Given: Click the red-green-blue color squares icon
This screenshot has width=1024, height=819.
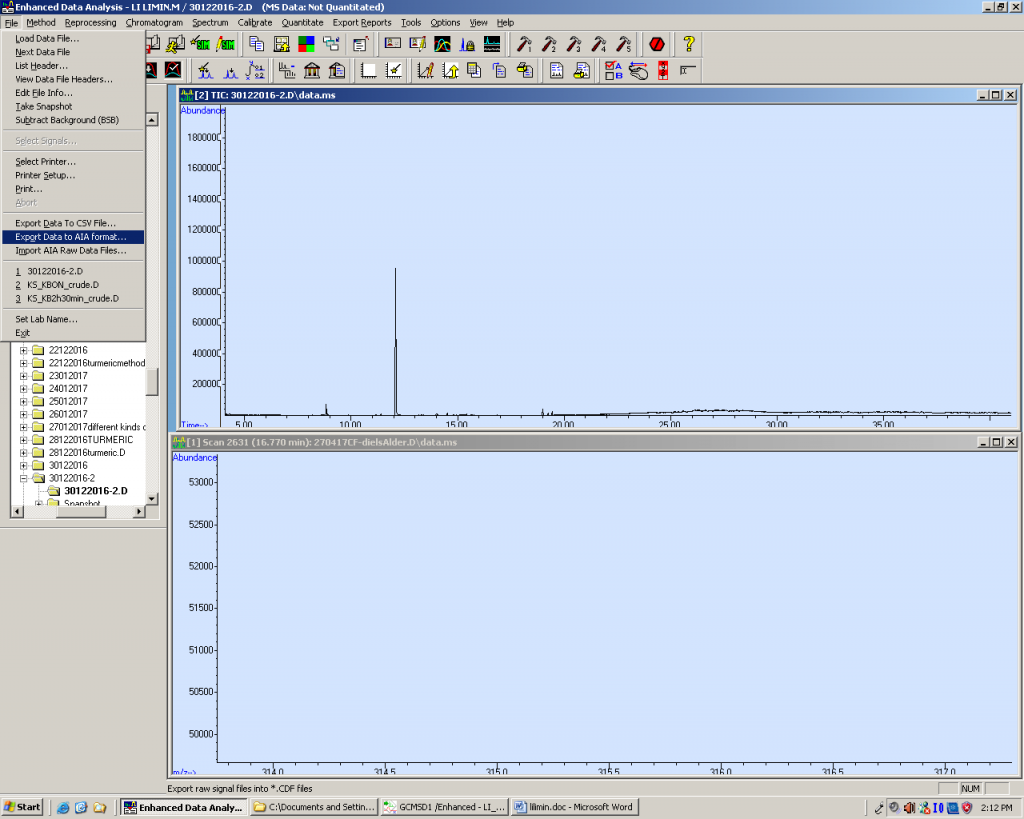Looking at the screenshot, I should coord(306,44).
